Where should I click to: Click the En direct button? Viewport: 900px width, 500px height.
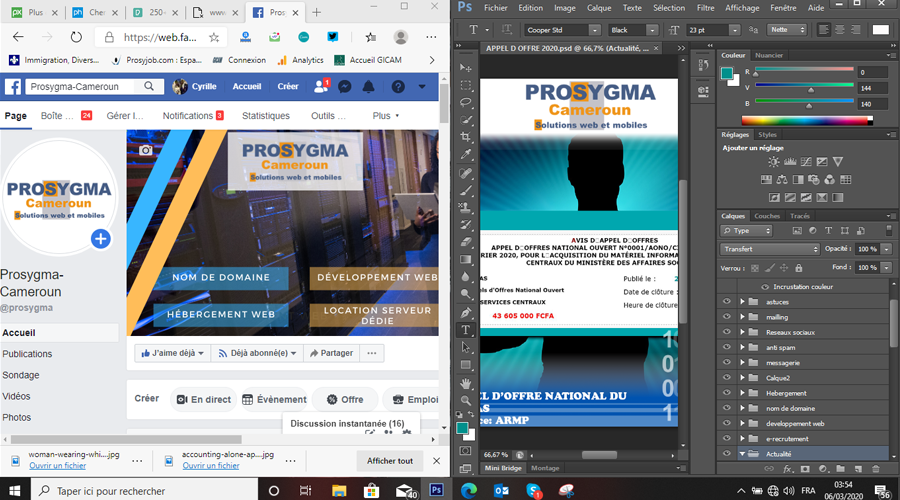pos(204,400)
